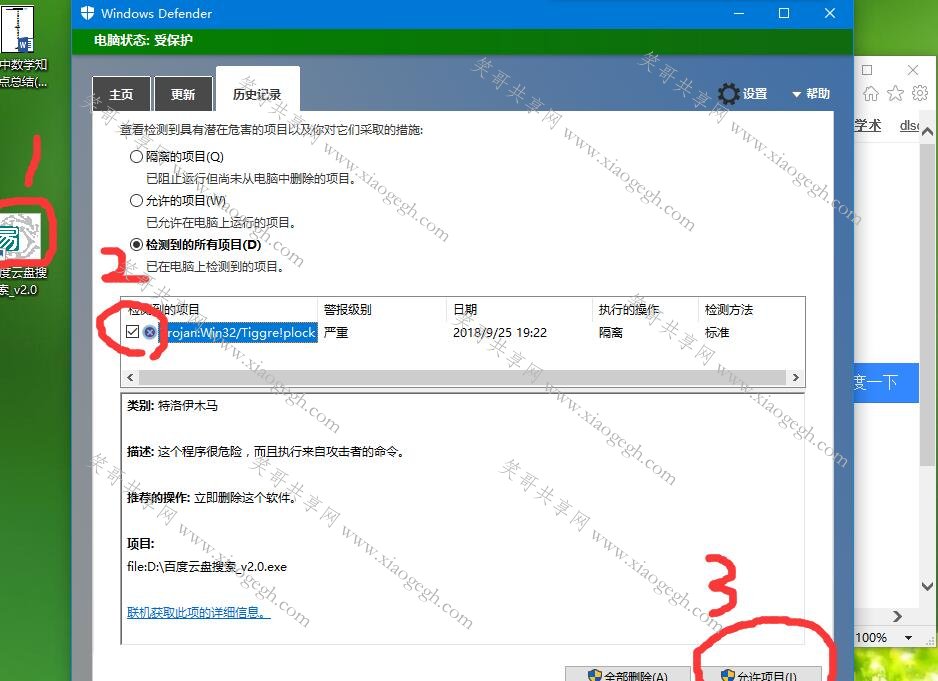Click the 允许项目(L) button
Viewport: 938px width, 681px height.
tap(760, 675)
